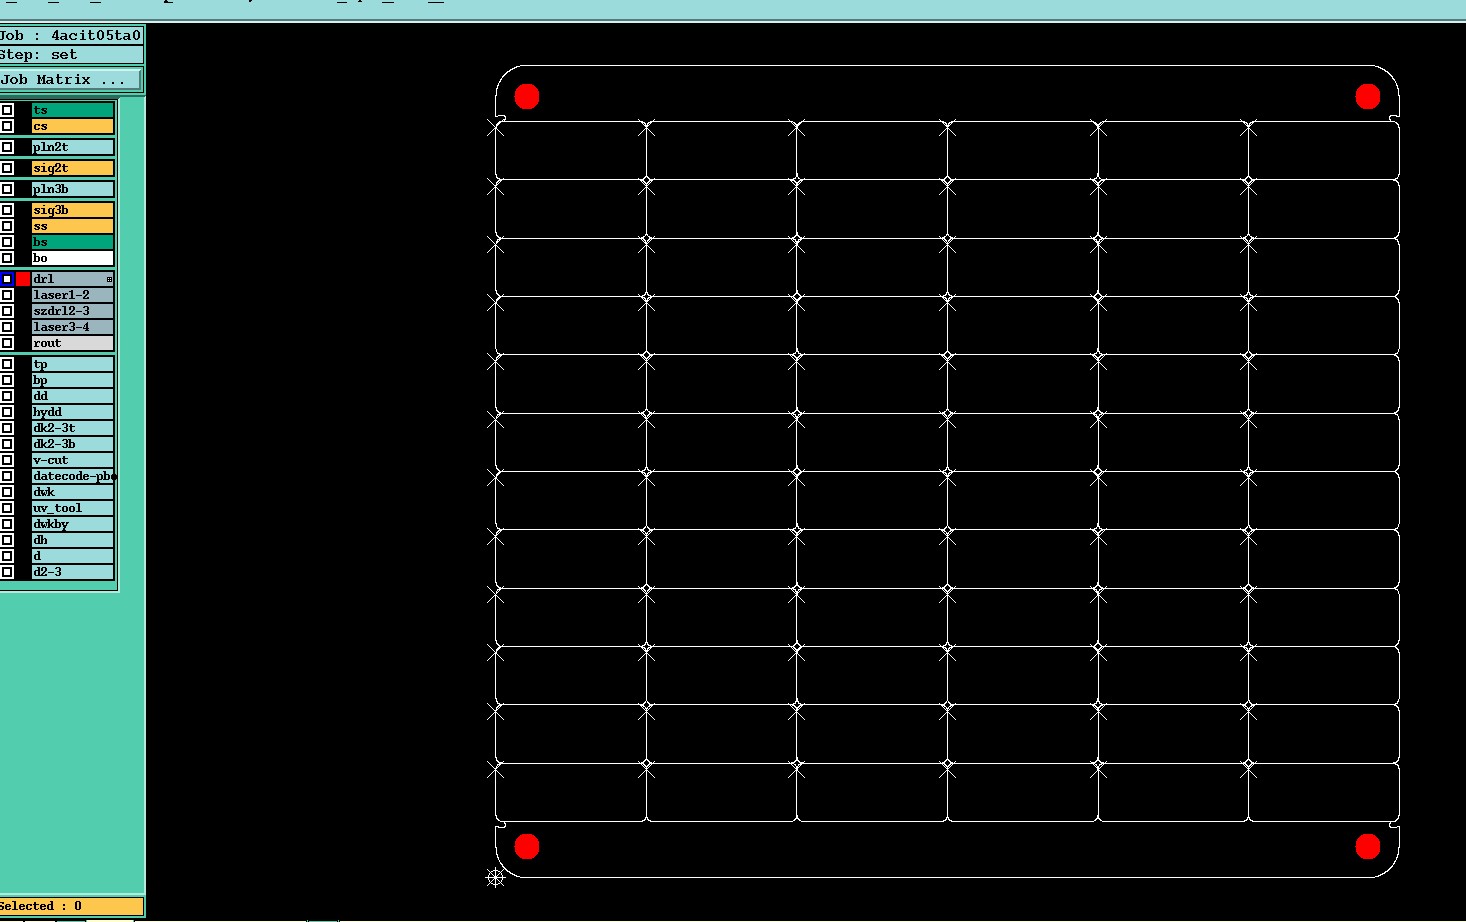Select the sig2t layer name
Image resolution: width=1466 pixels, height=922 pixels.
(x=72, y=168)
